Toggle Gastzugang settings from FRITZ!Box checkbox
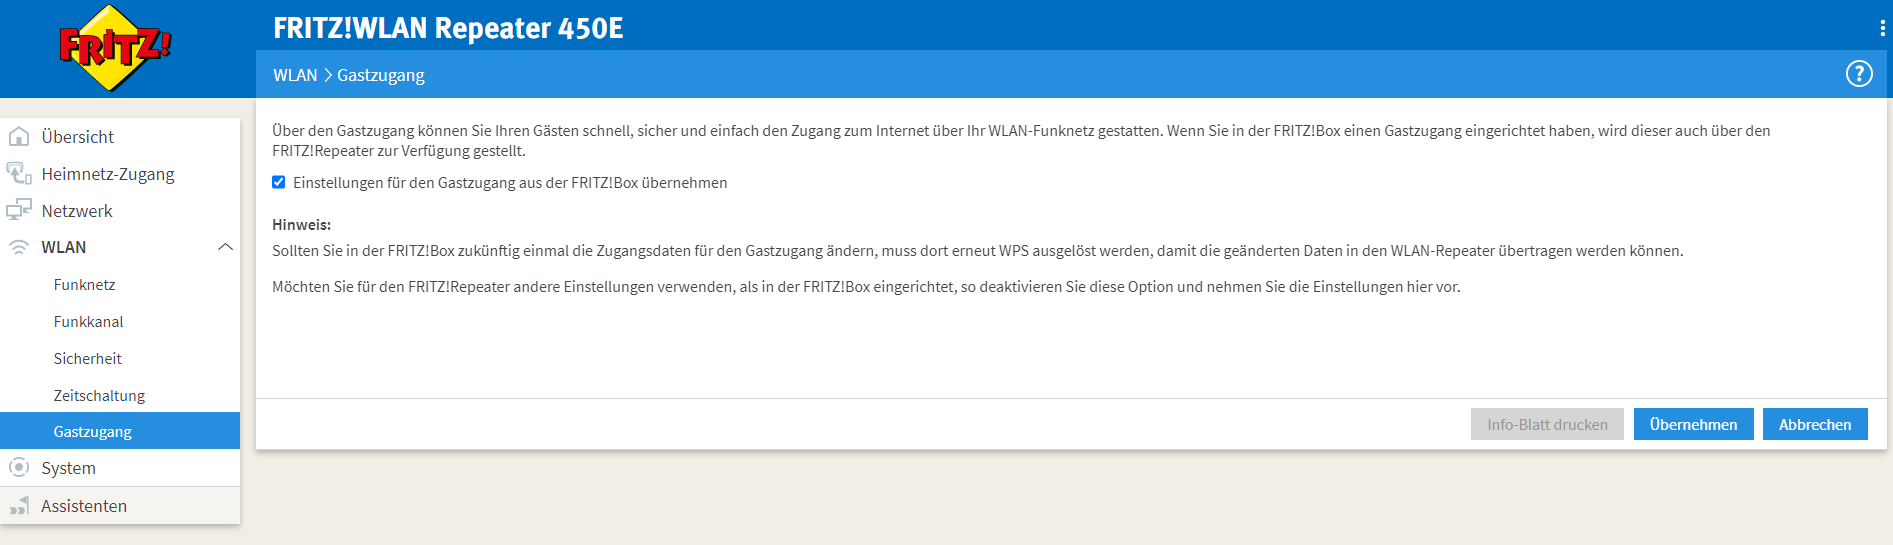 (x=279, y=182)
